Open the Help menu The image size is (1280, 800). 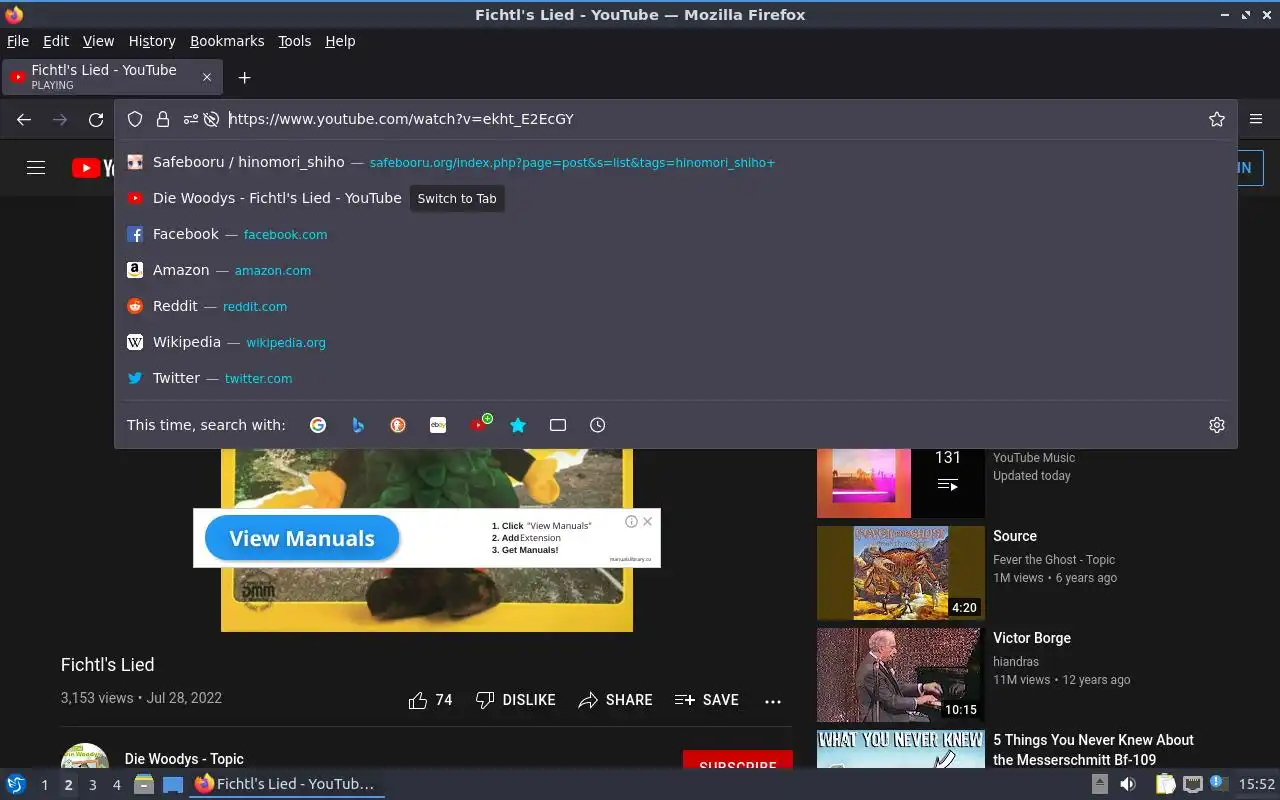(340, 41)
